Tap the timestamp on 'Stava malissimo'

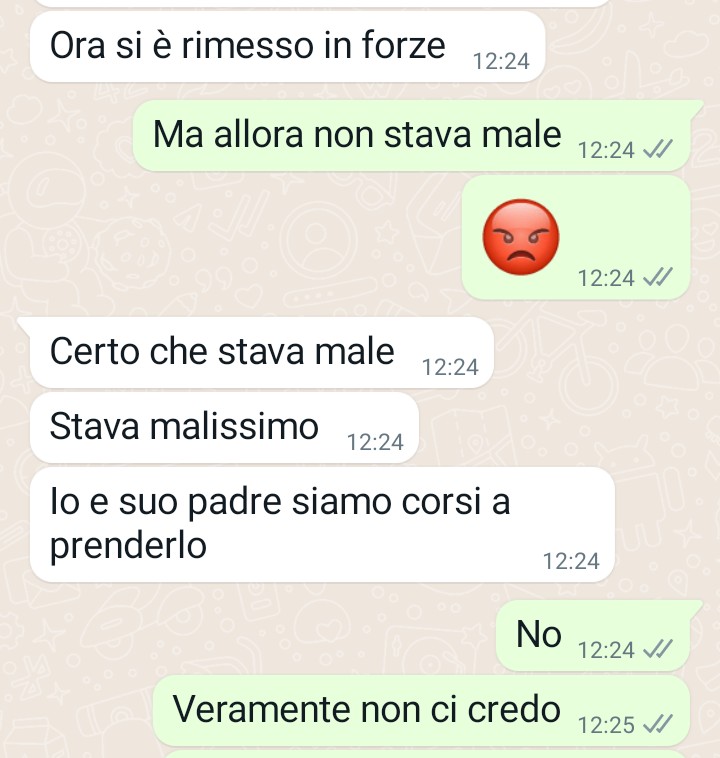[x=375, y=442]
